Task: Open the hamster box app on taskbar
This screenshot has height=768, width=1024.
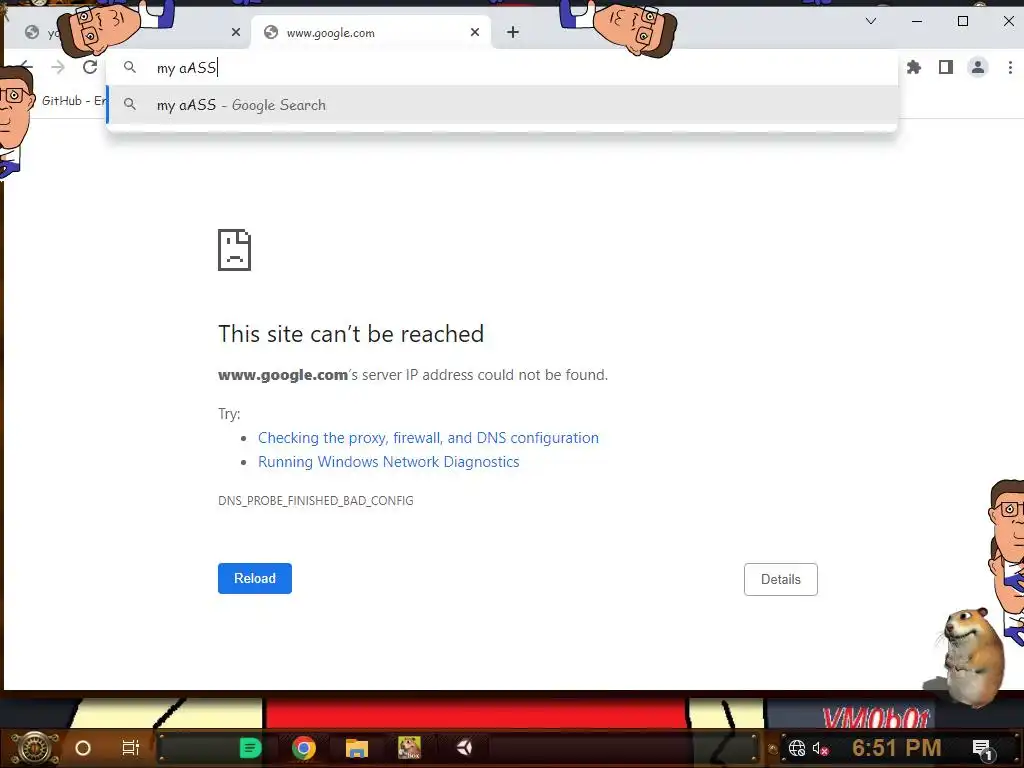Action: coord(409,748)
